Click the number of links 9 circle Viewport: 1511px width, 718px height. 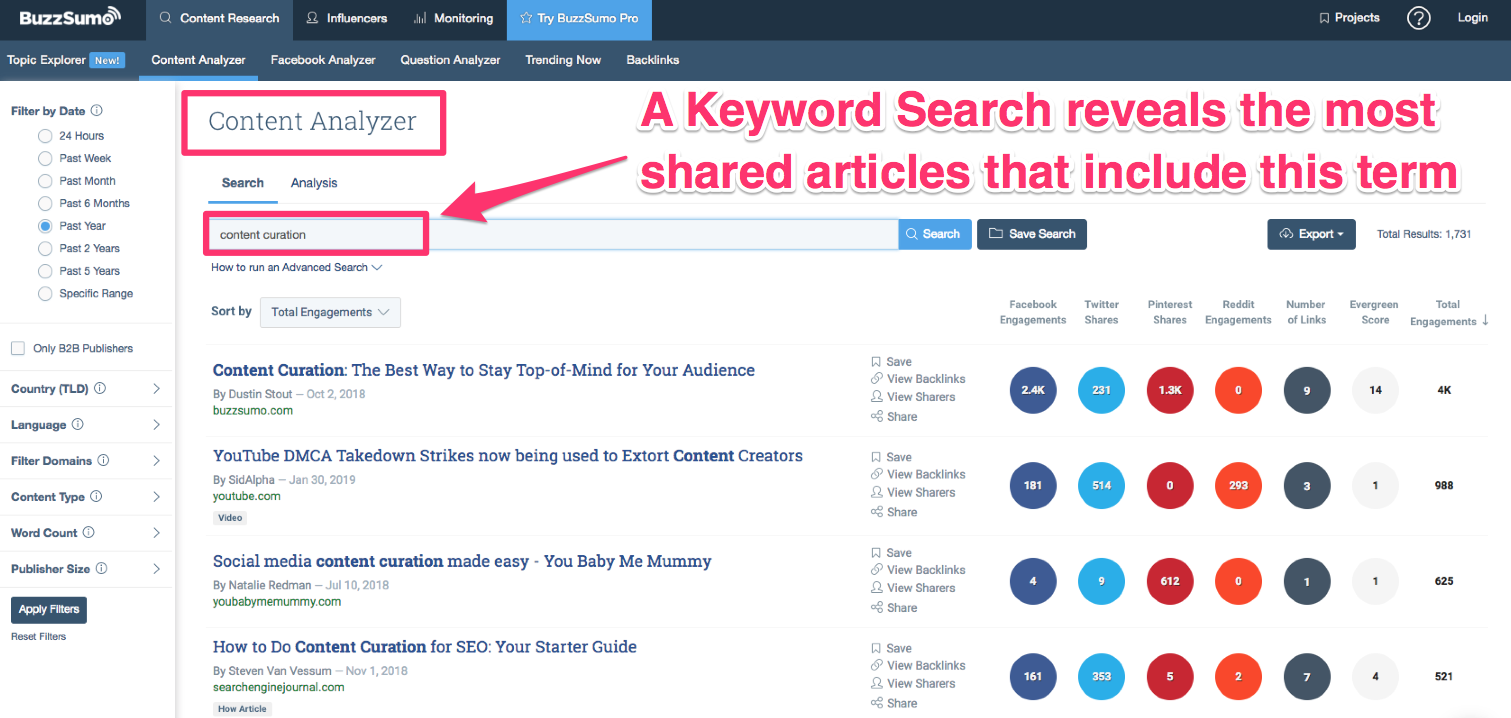1307,390
